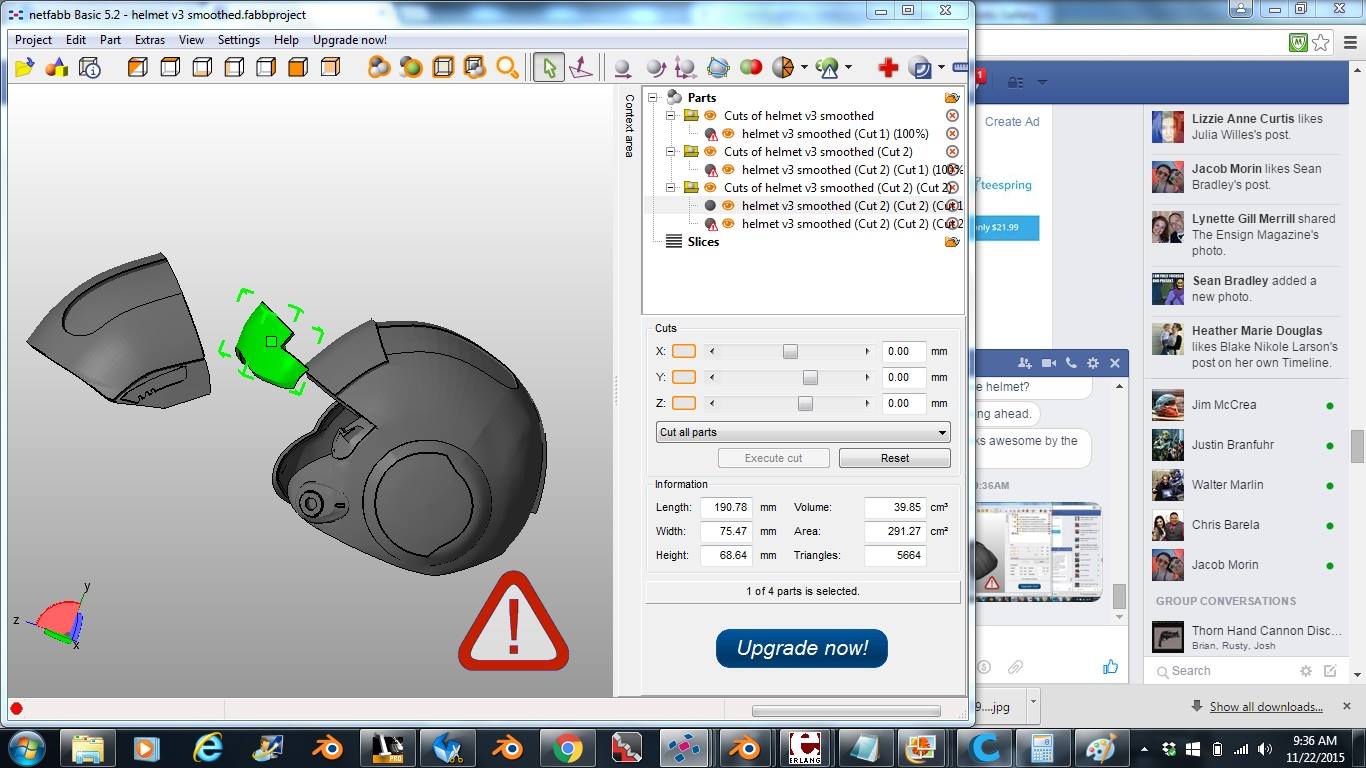Open the Extras menu
1366x768 pixels.
tap(150, 40)
